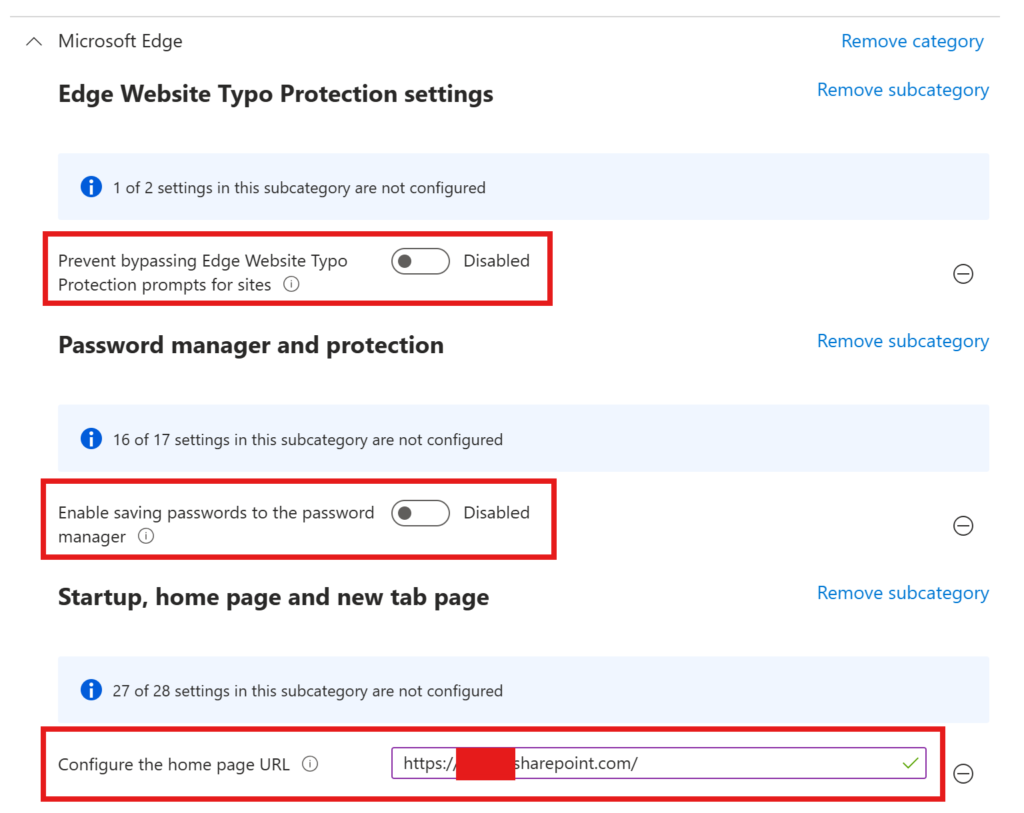Screen dimensions: 1024x813
Task: Click the blue info icon for 27 of 28 settings
Action: coord(91,690)
